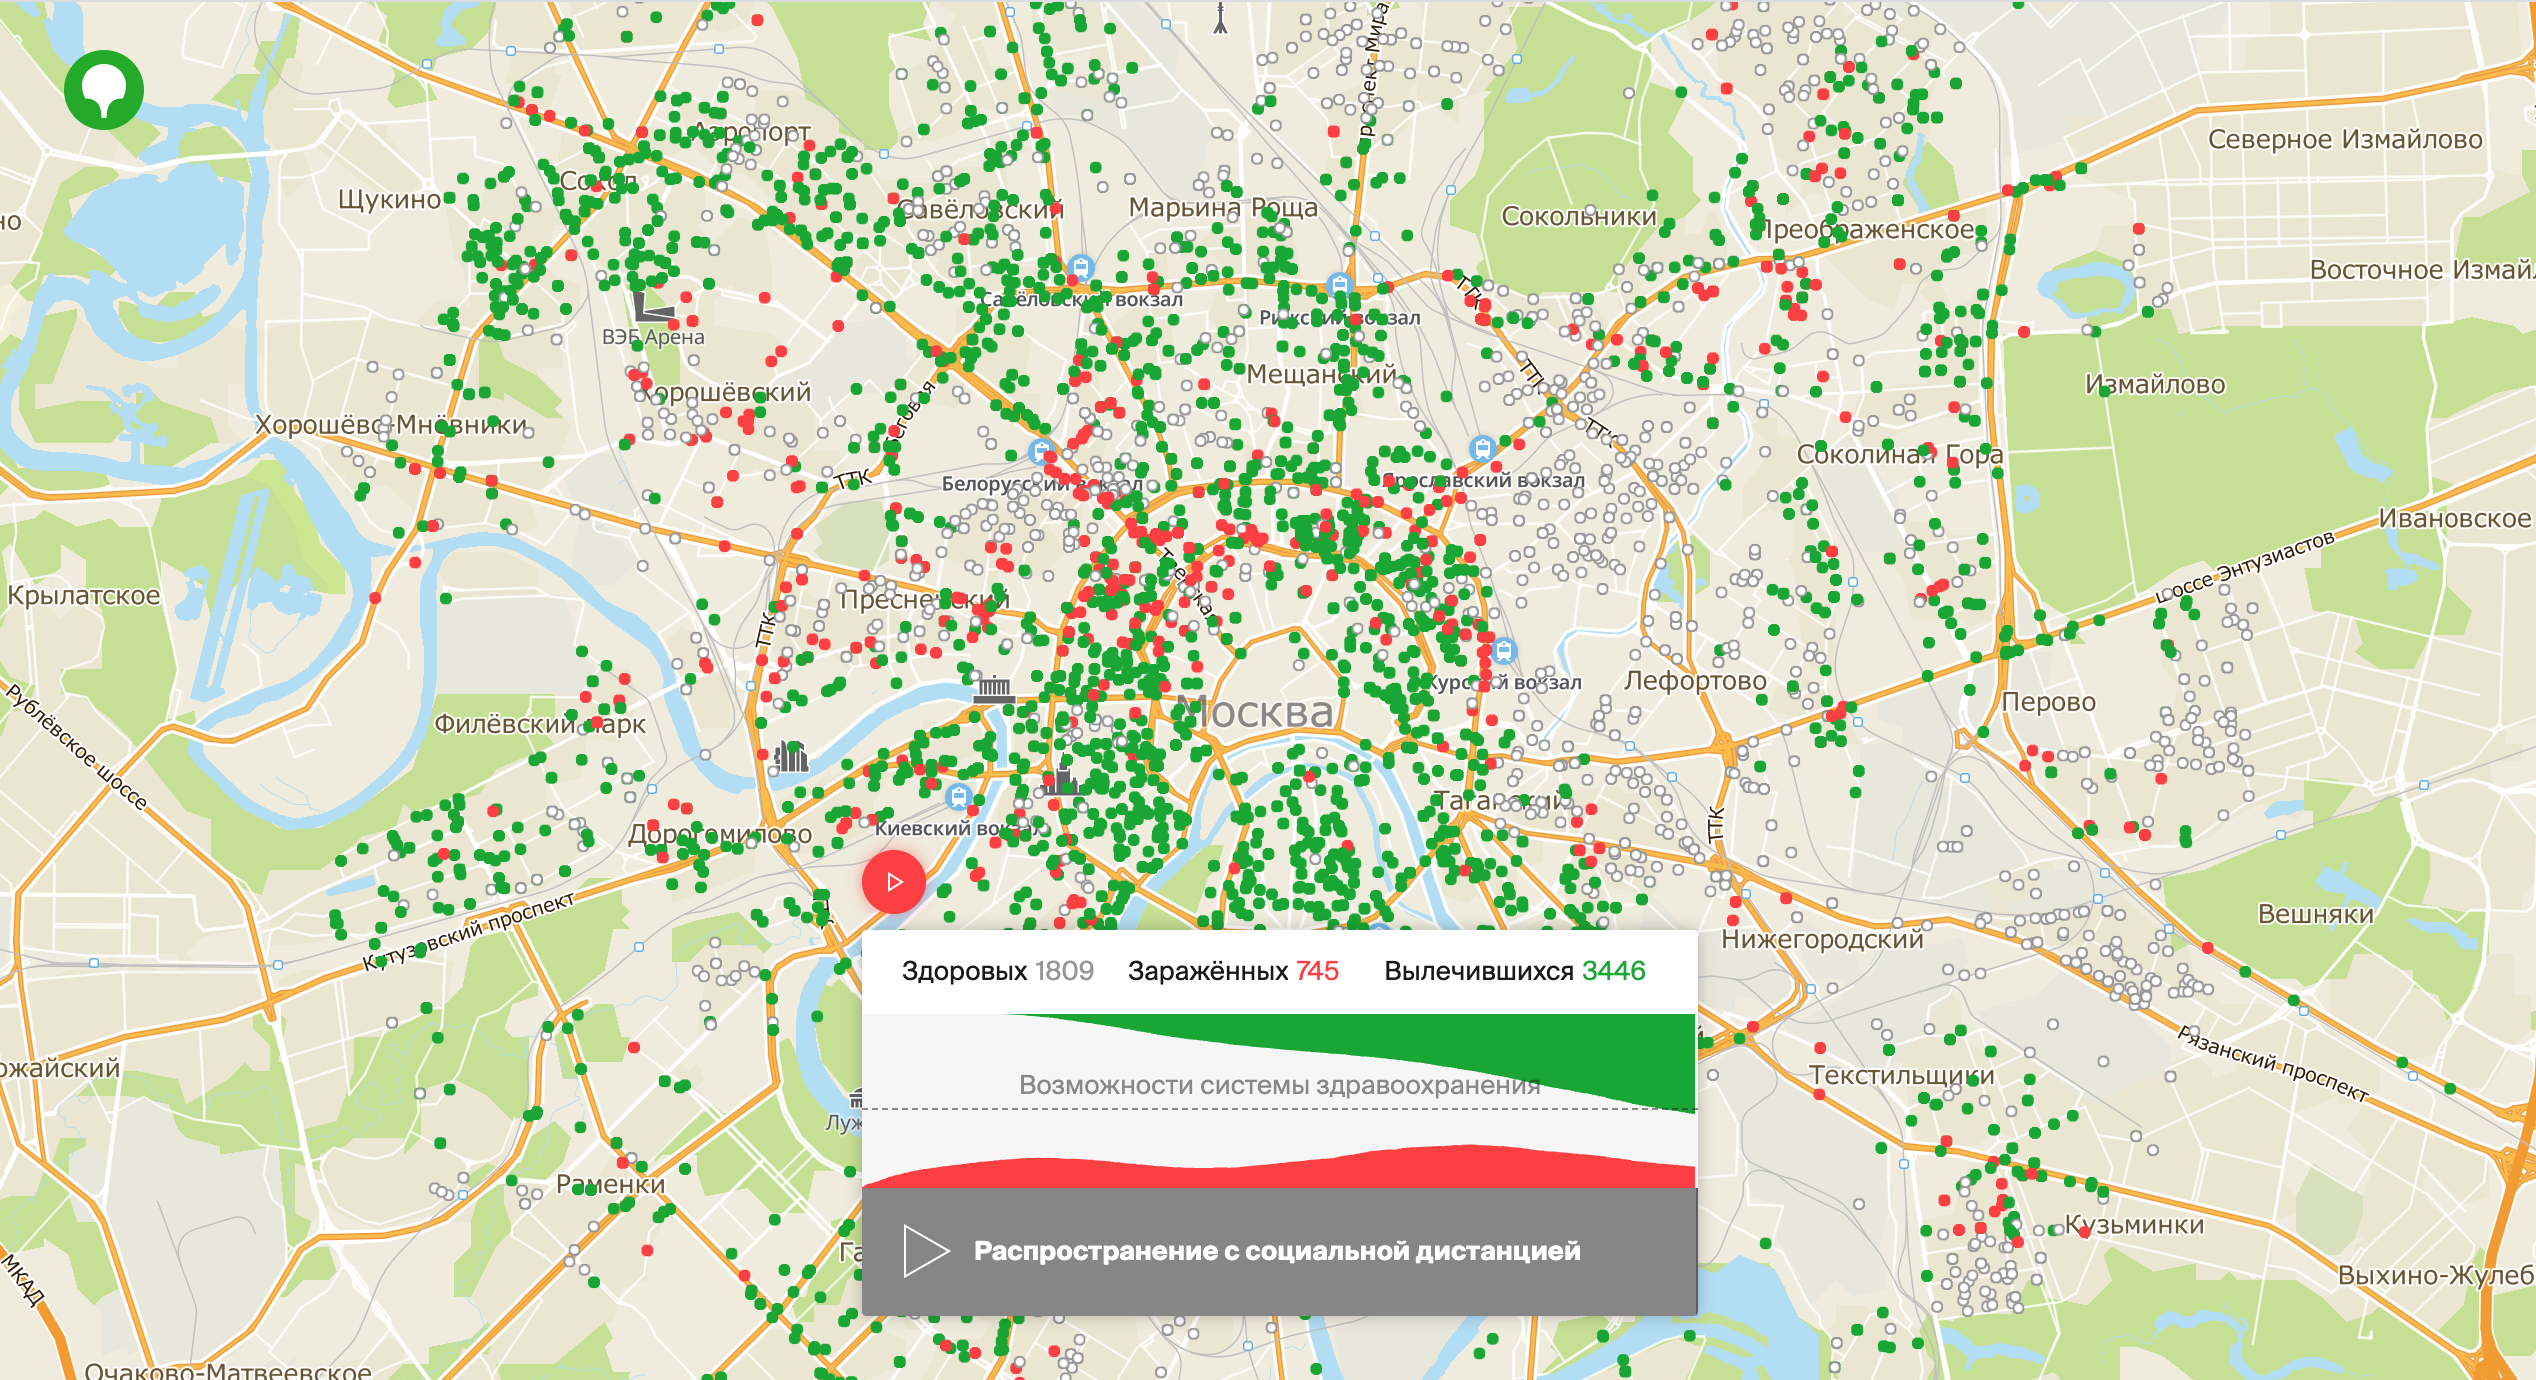Viewport: 2536px width, 1380px height.
Task: Click the 'Крылатское' district label
Action: (84, 596)
